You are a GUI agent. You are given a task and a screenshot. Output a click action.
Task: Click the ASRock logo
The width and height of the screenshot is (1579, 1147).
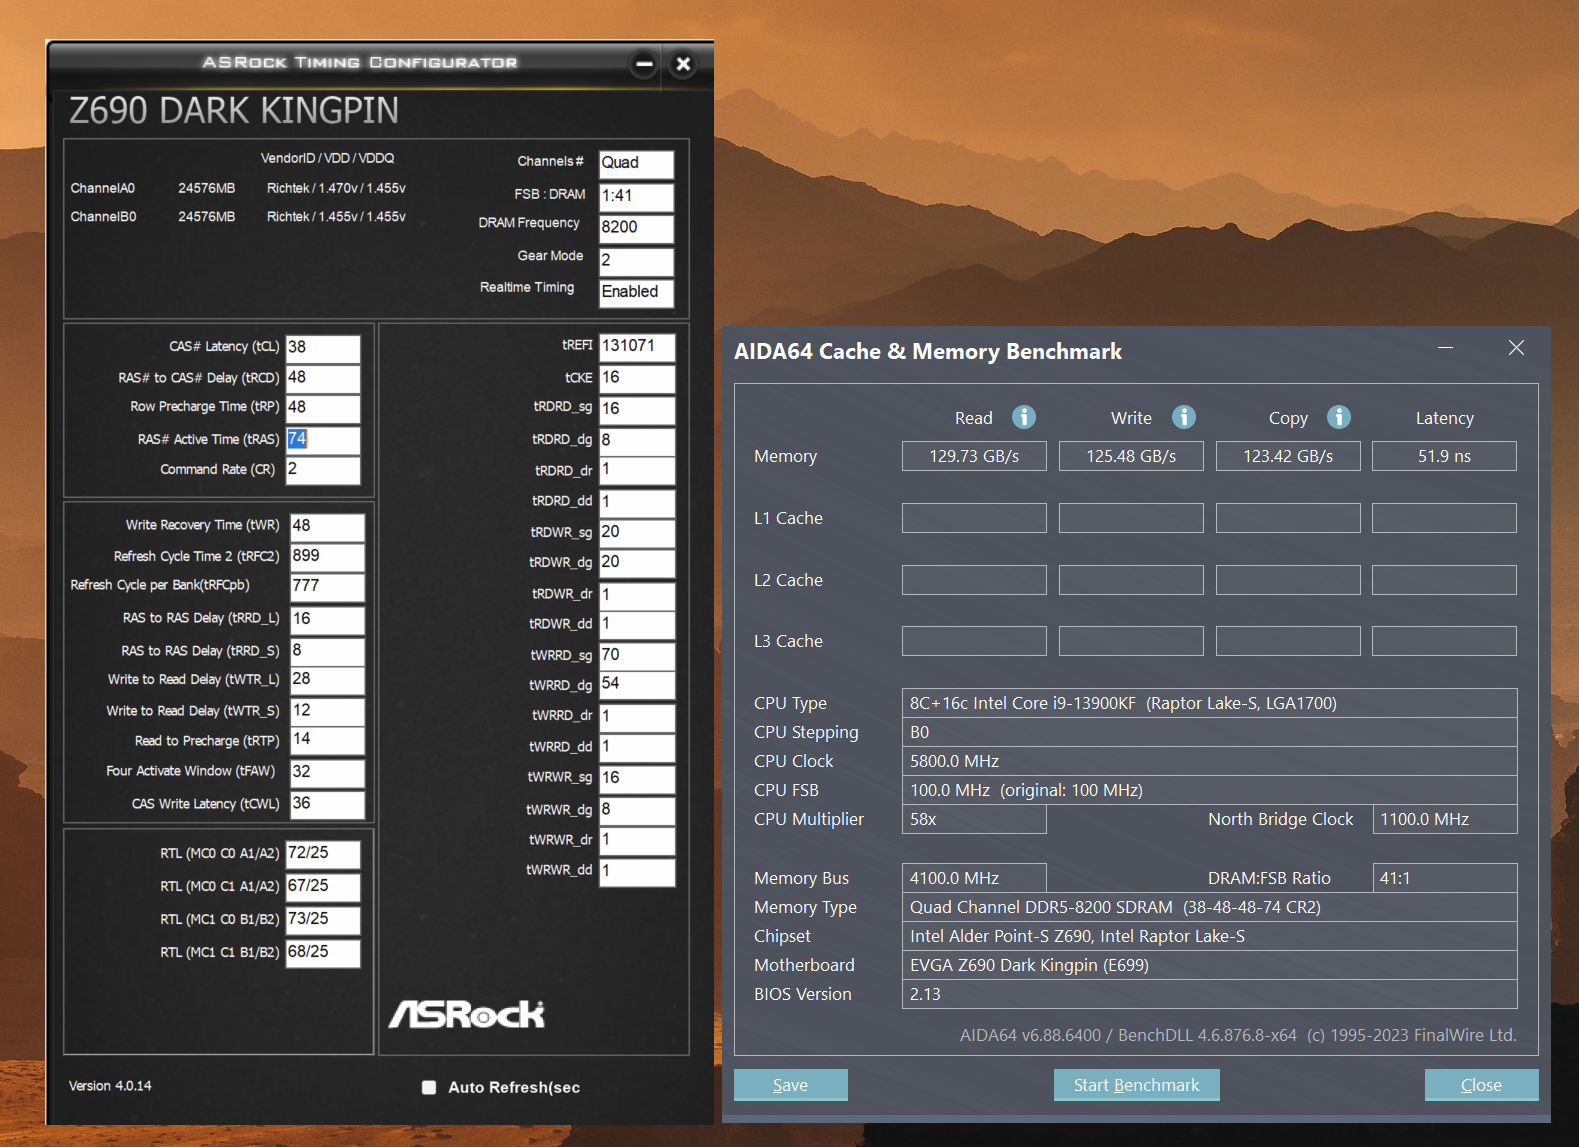tap(466, 1014)
